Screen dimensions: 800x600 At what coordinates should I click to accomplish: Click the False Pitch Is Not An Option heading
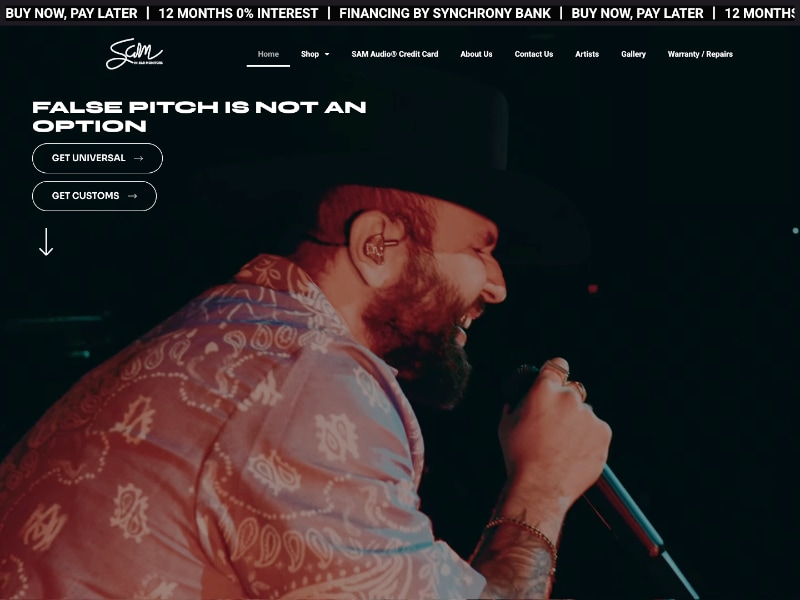[199, 116]
